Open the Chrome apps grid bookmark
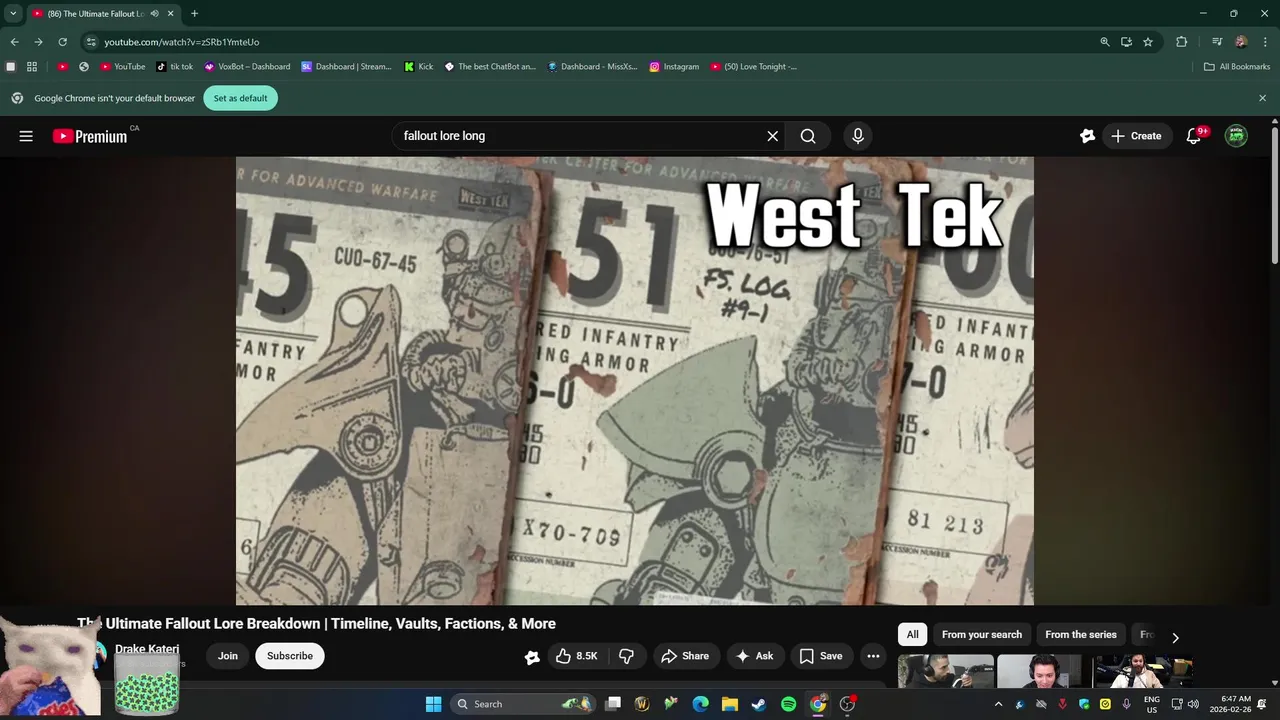The height and width of the screenshot is (720, 1280). coord(32,67)
